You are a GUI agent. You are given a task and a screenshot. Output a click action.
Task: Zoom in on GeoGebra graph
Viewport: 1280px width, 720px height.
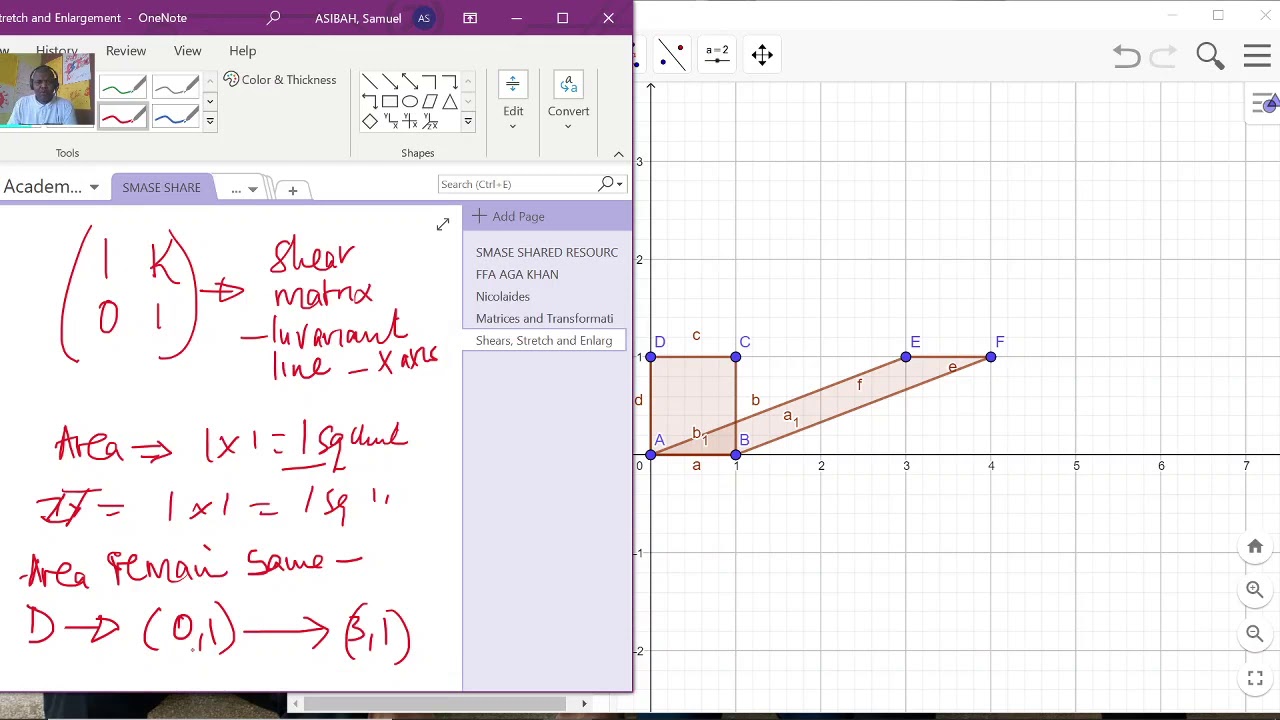(x=1255, y=590)
